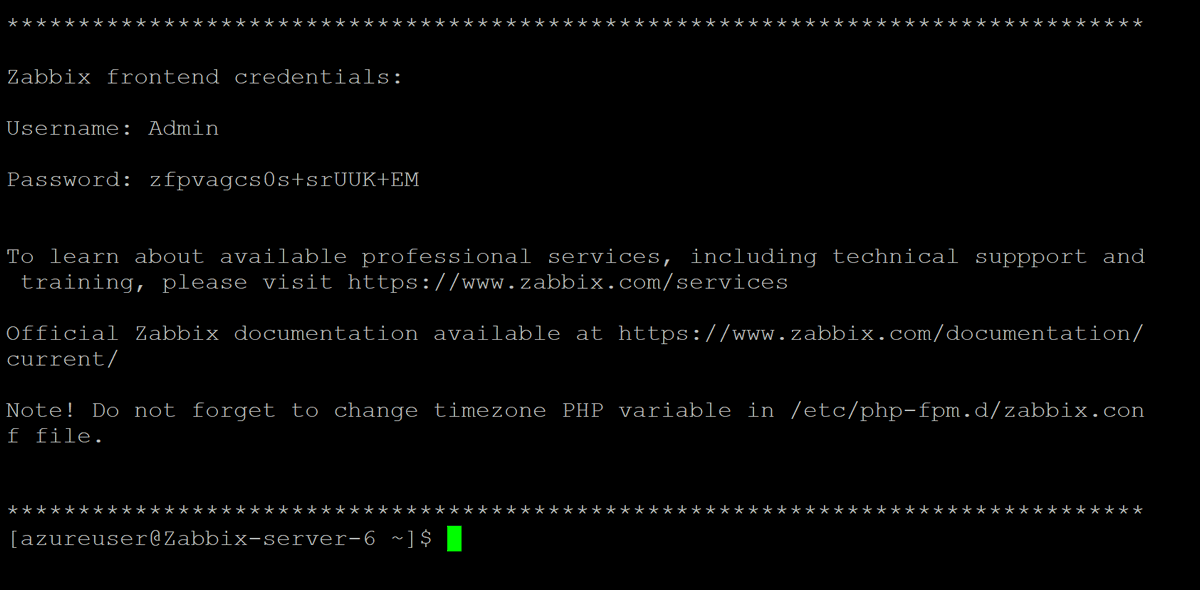Click the top asterisk separator line

575,22
